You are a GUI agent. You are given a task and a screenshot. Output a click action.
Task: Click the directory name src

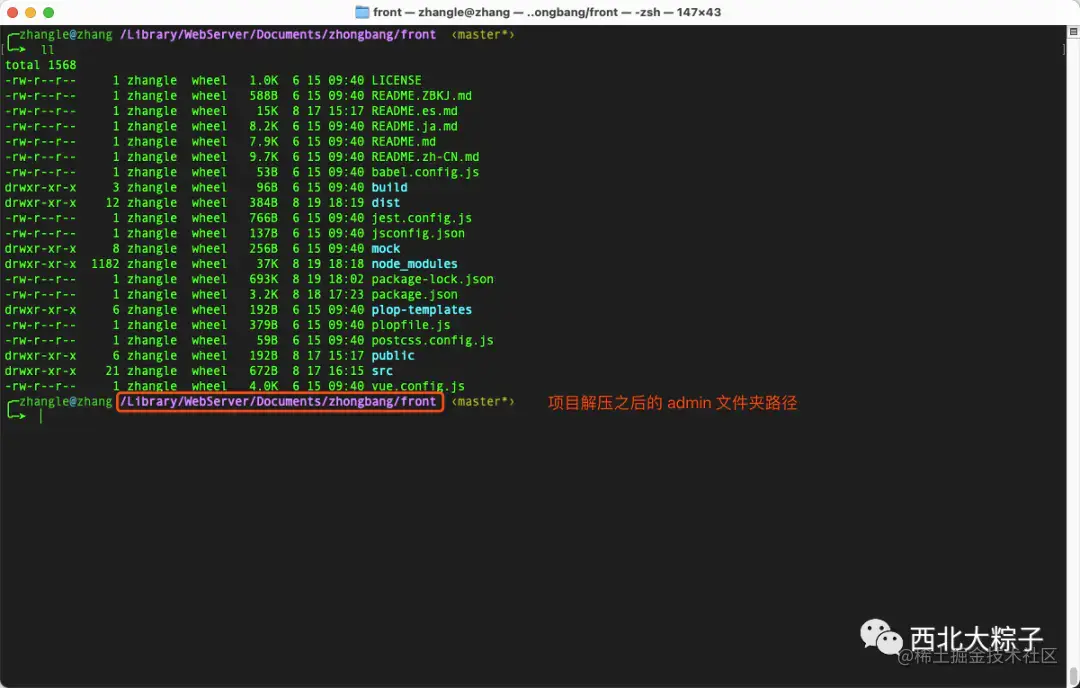(x=382, y=371)
